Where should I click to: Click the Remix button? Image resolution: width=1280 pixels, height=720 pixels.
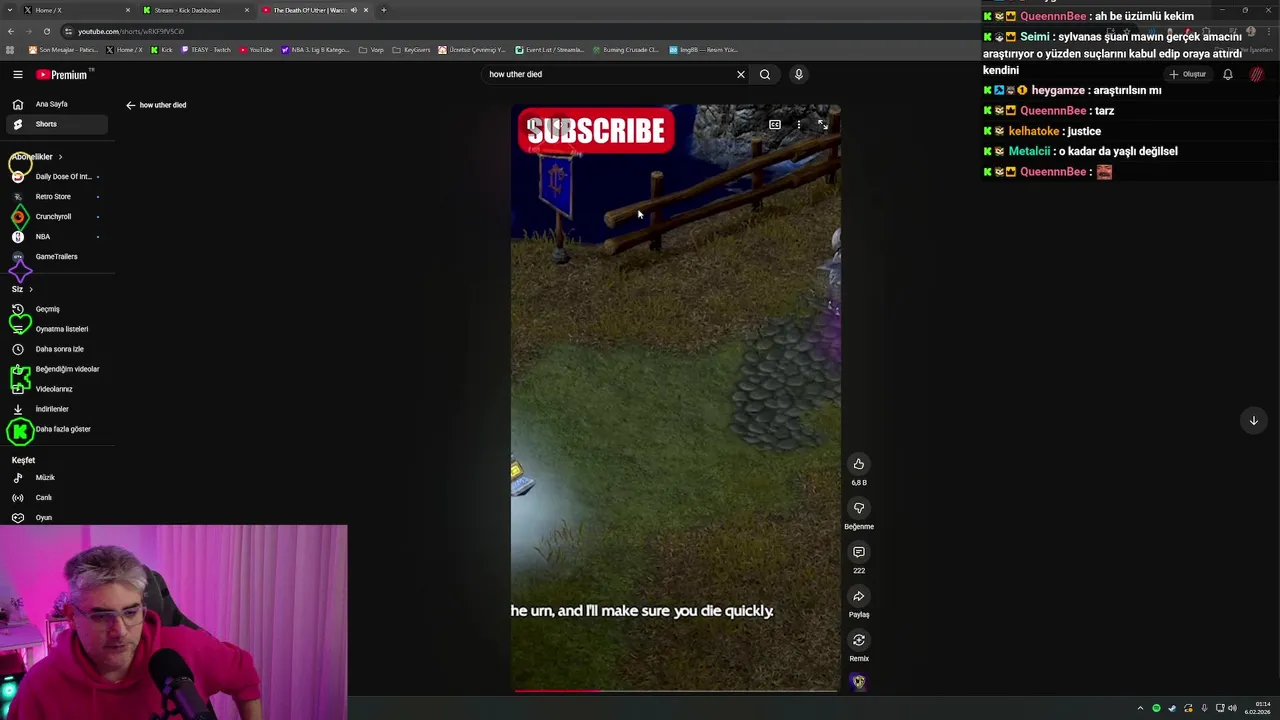pyautogui.click(x=858, y=640)
